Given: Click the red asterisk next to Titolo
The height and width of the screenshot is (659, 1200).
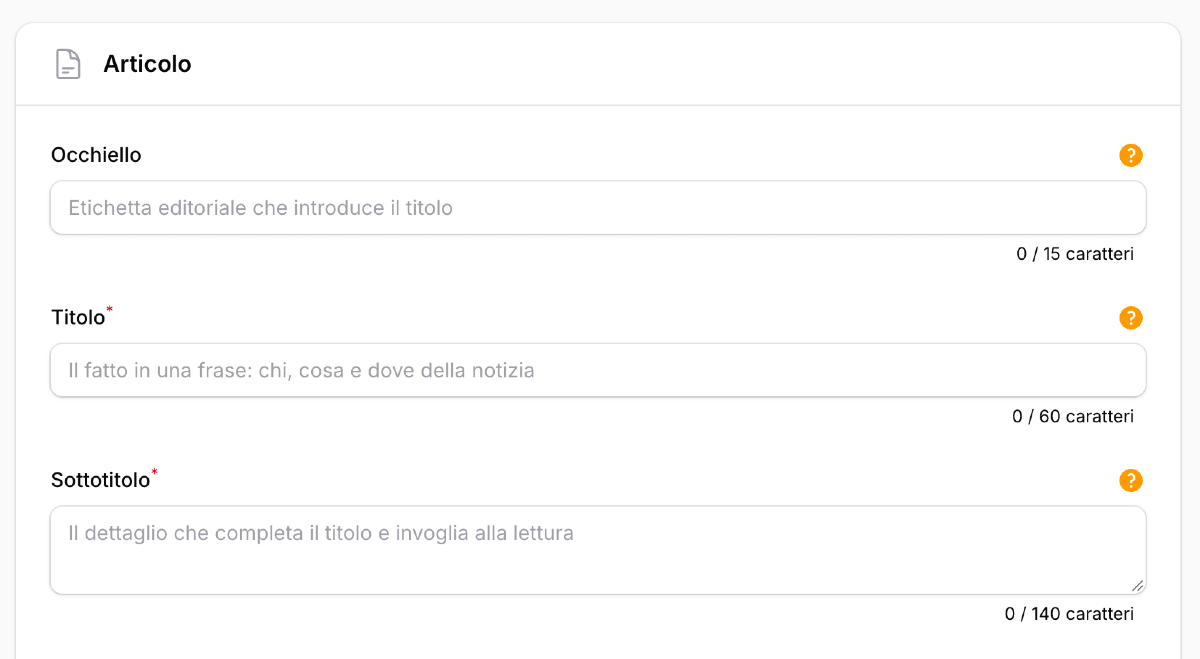Looking at the screenshot, I should (x=110, y=311).
